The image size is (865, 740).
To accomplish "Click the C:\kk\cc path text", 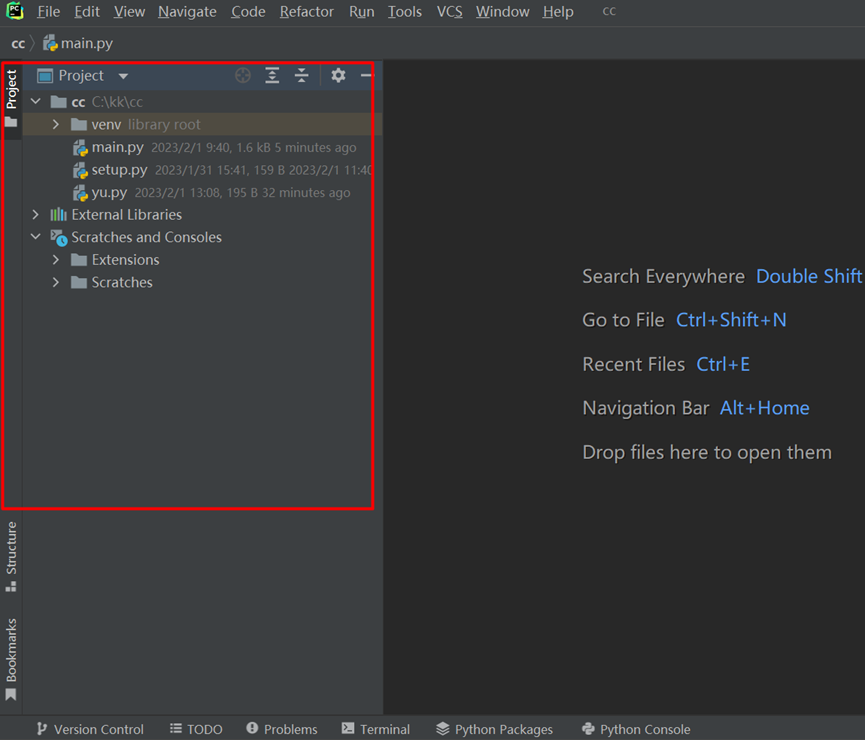I will 117,102.
